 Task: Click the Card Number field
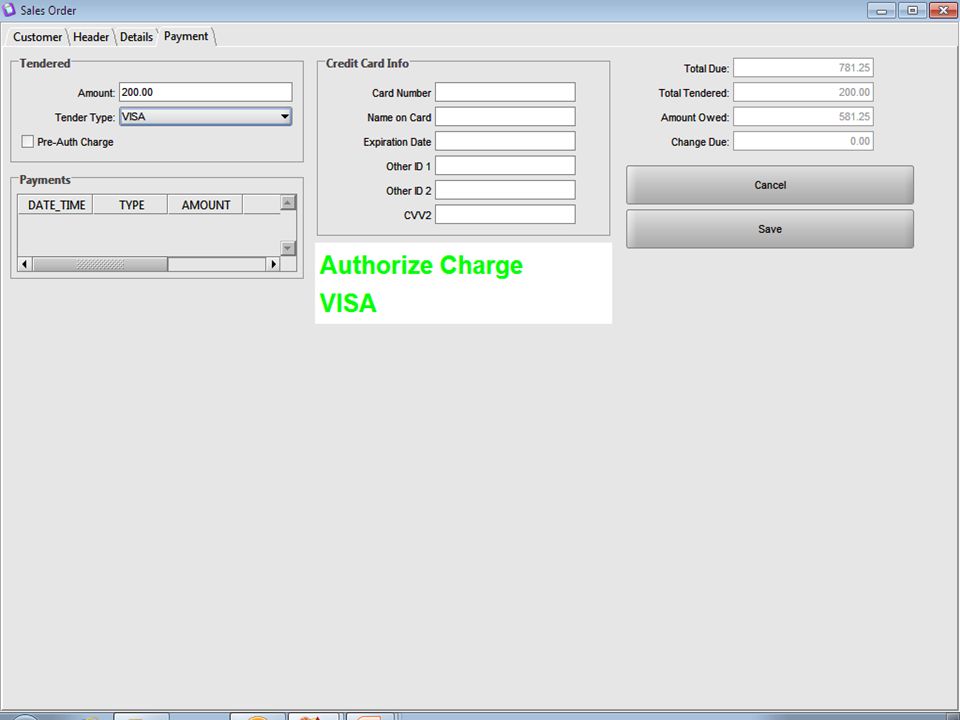tap(505, 92)
